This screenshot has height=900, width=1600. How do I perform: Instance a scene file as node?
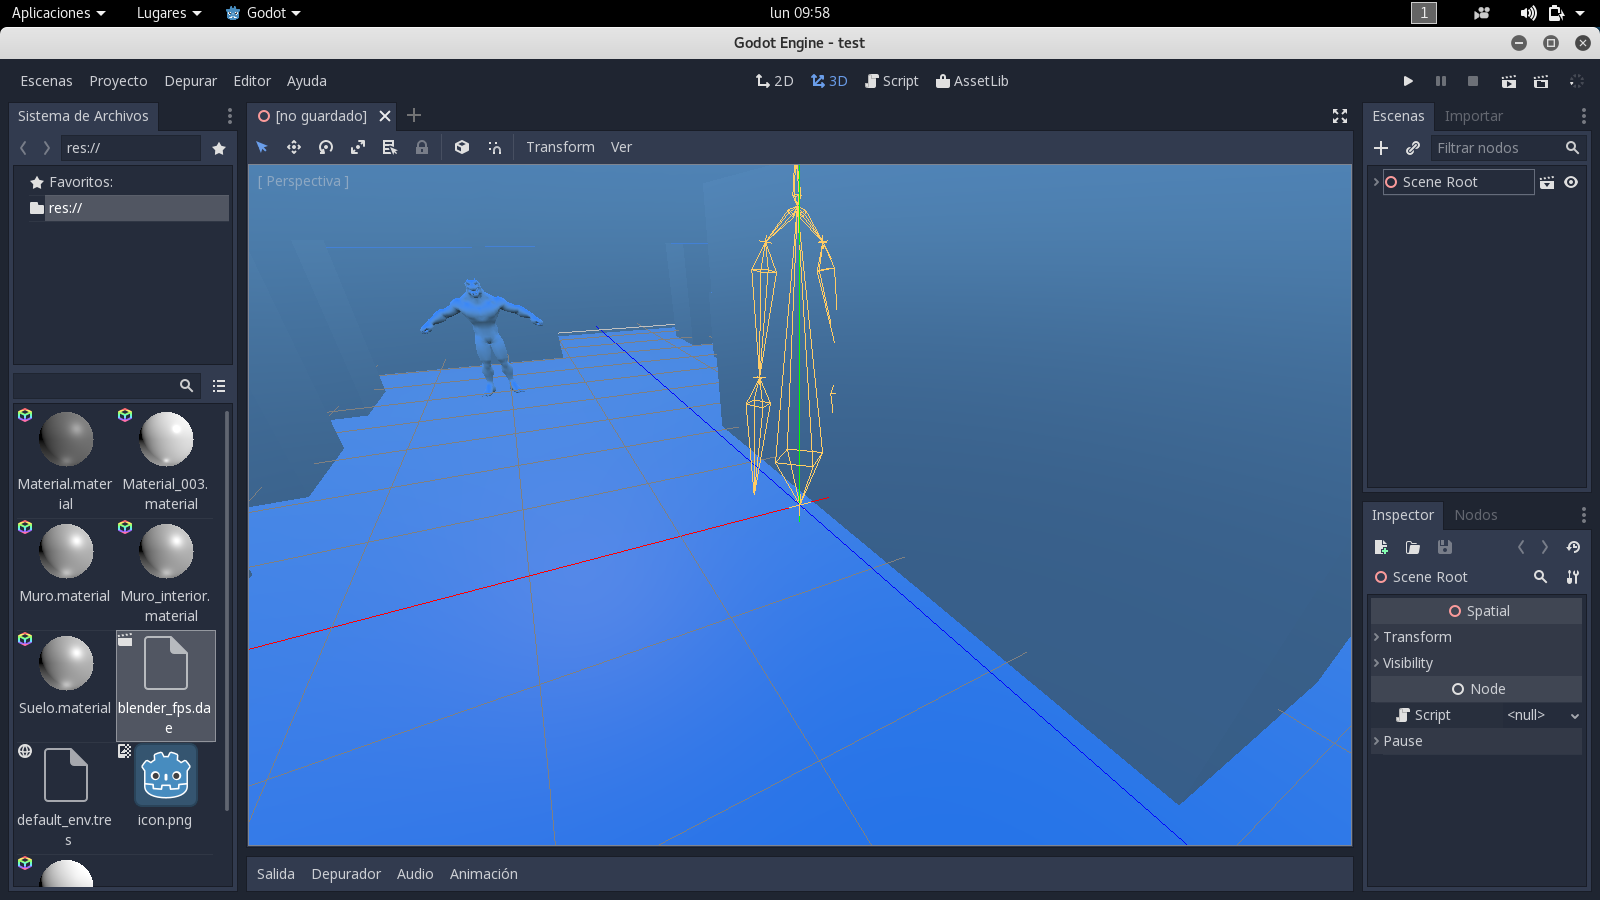click(x=1413, y=148)
